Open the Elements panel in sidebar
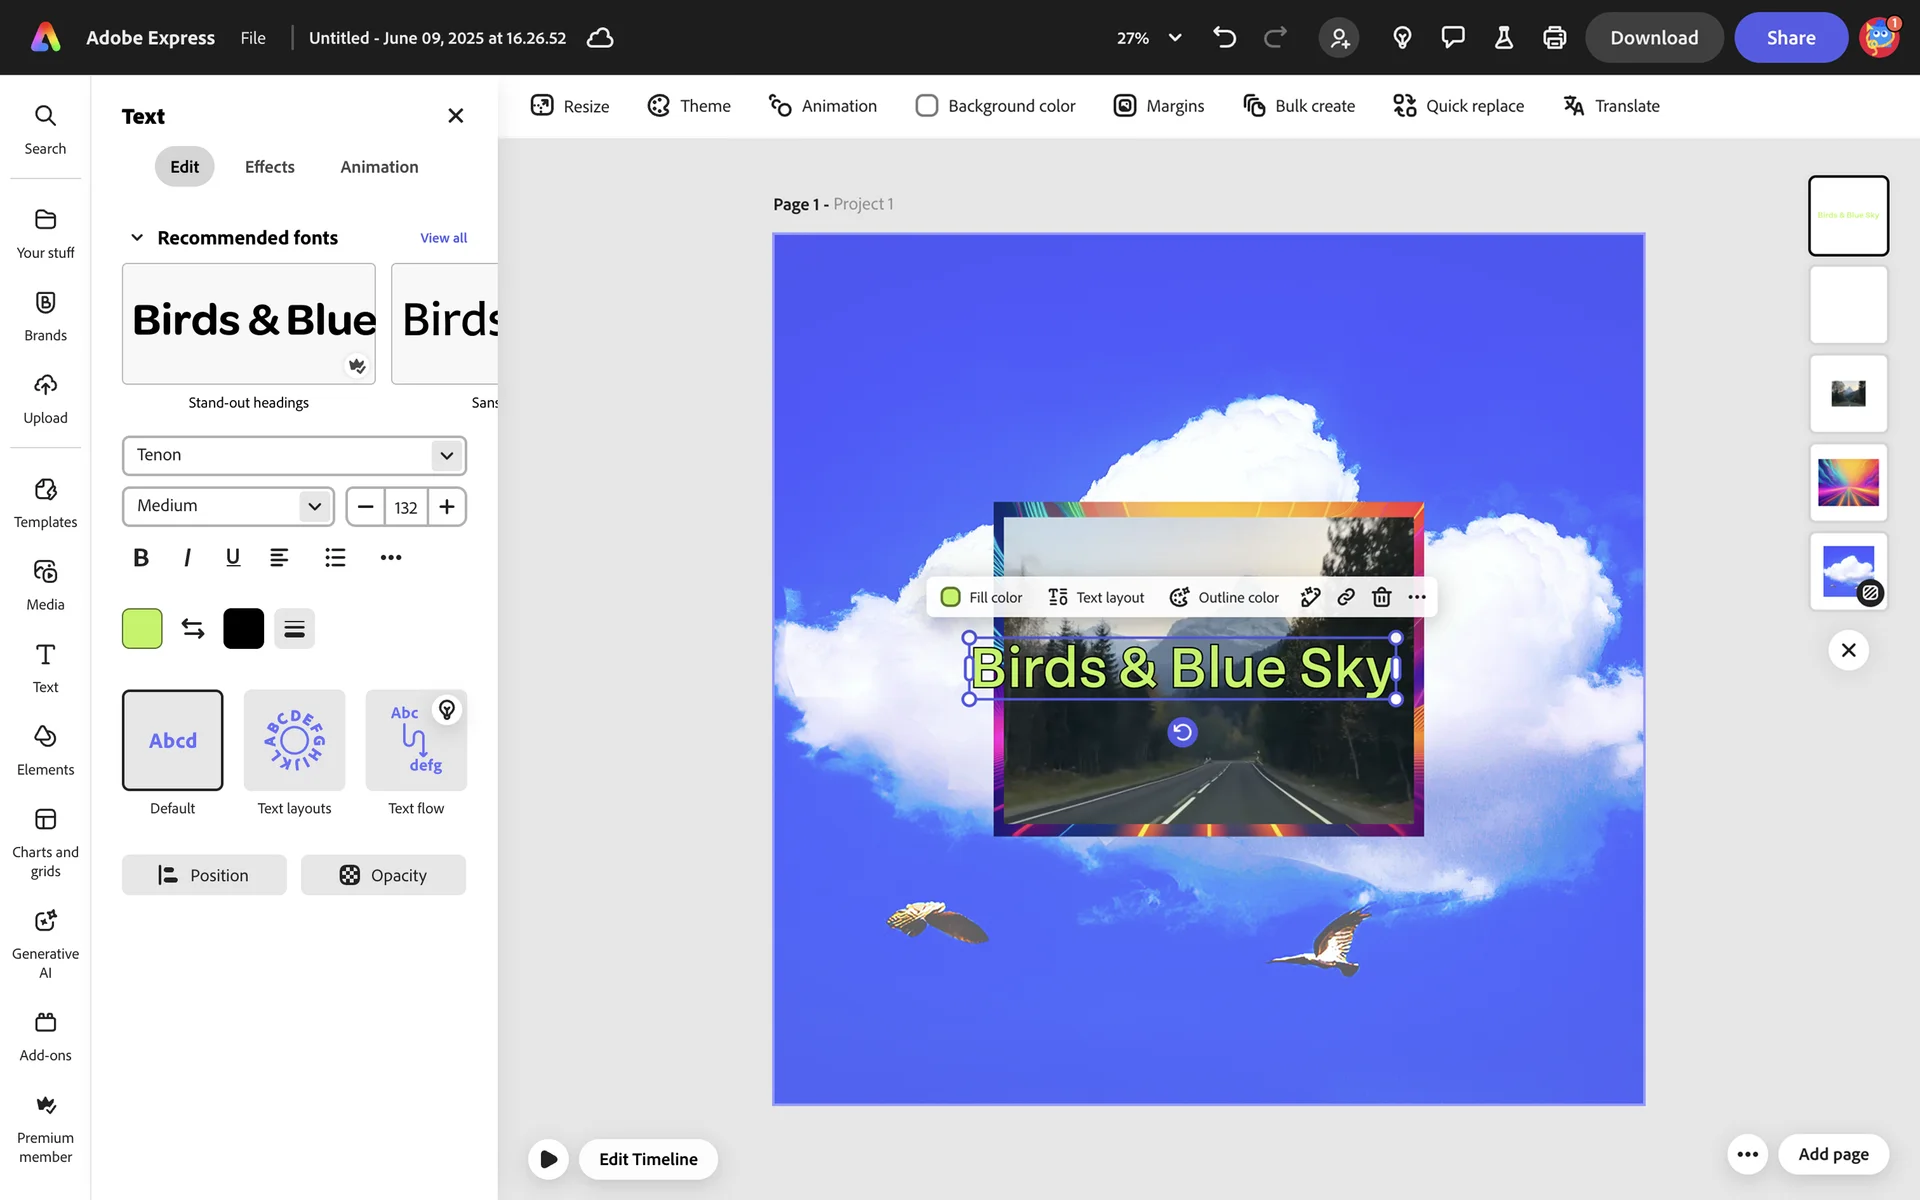 click(x=45, y=750)
